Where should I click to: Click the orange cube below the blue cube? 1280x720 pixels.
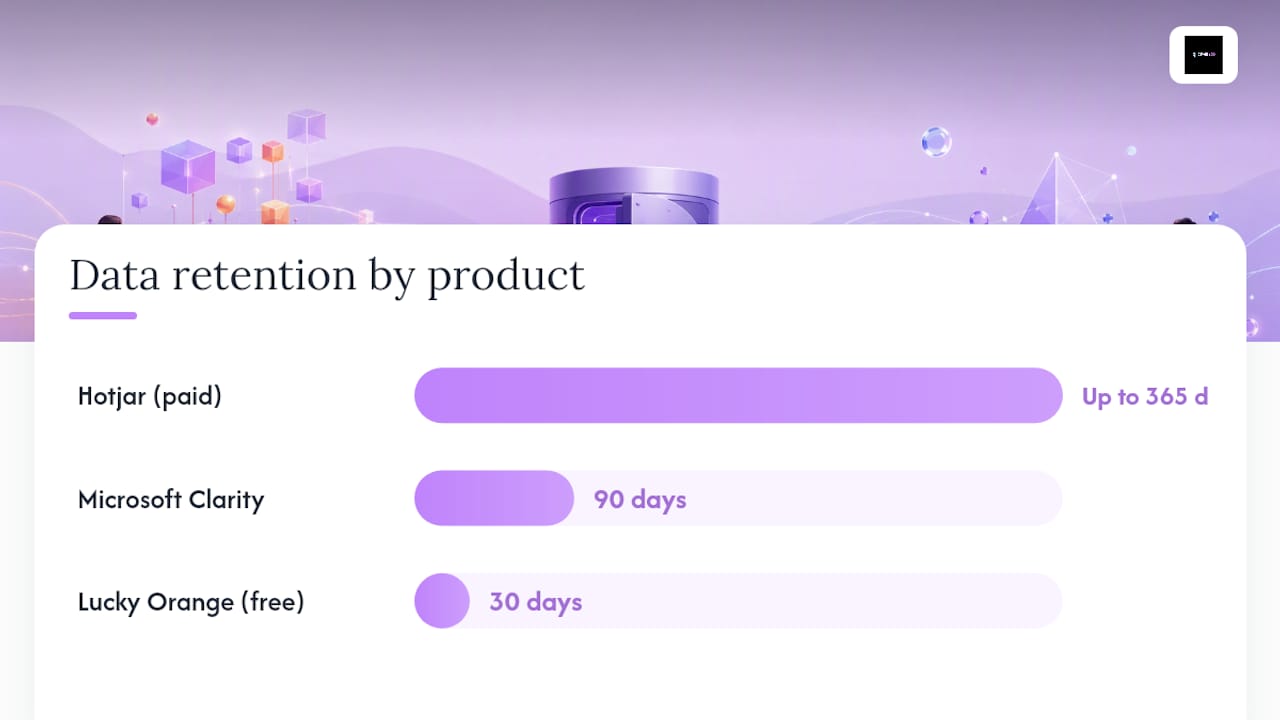[x=275, y=212]
